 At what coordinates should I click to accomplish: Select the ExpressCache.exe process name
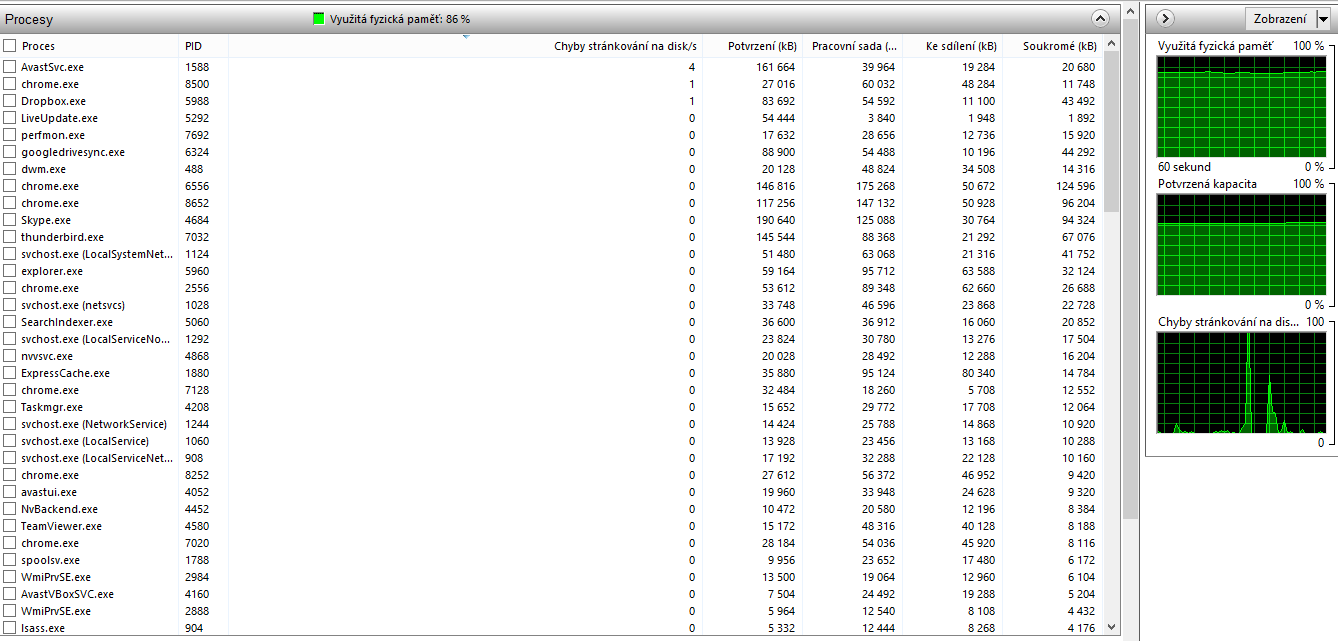(65, 373)
